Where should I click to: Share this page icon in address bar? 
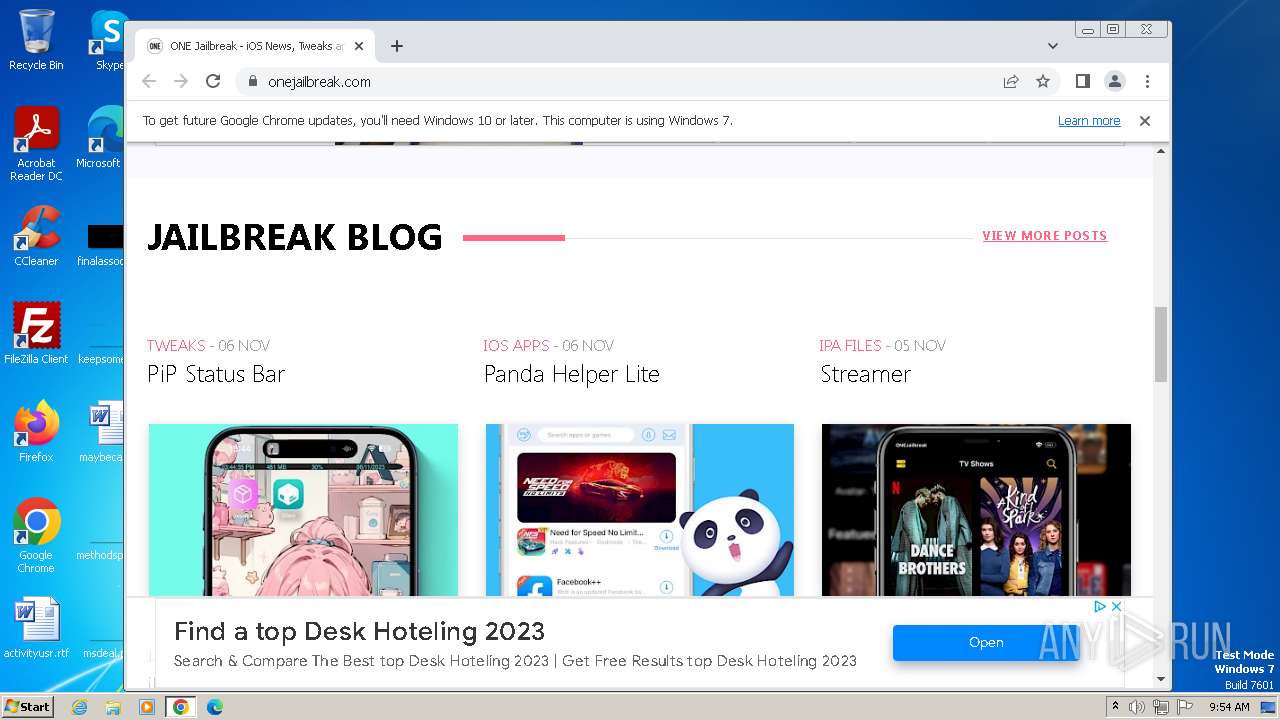(x=1011, y=82)
